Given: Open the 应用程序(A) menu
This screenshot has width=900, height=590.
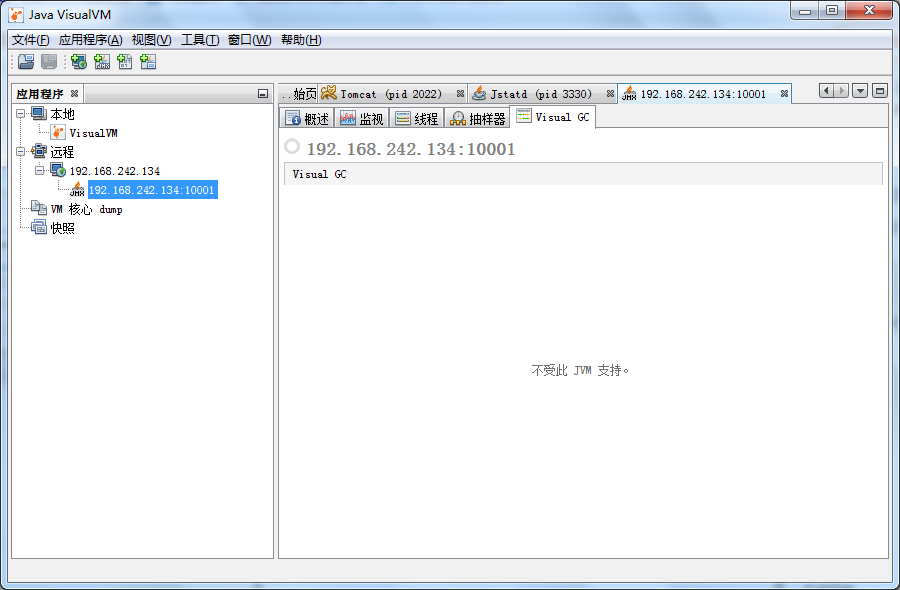Looking at the screenshot, I should [91, 40].
